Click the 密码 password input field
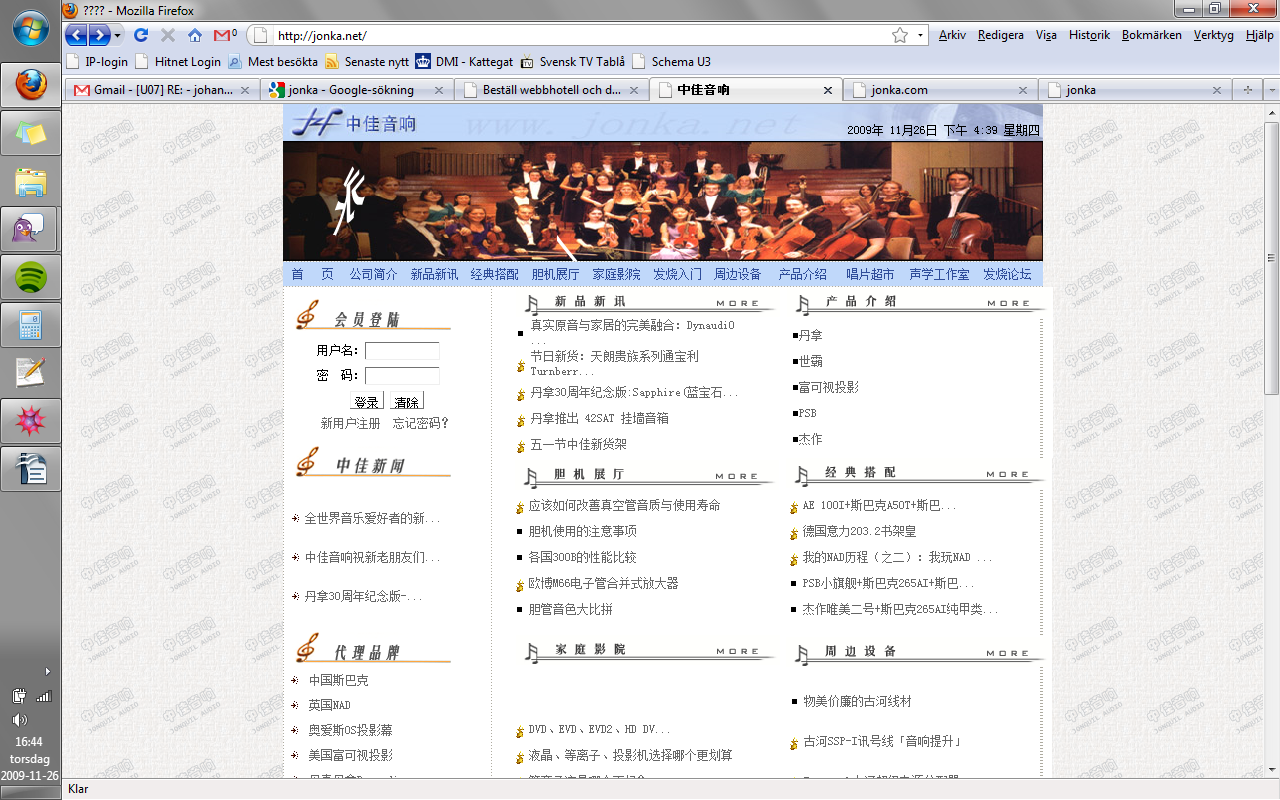 (402, 376)
